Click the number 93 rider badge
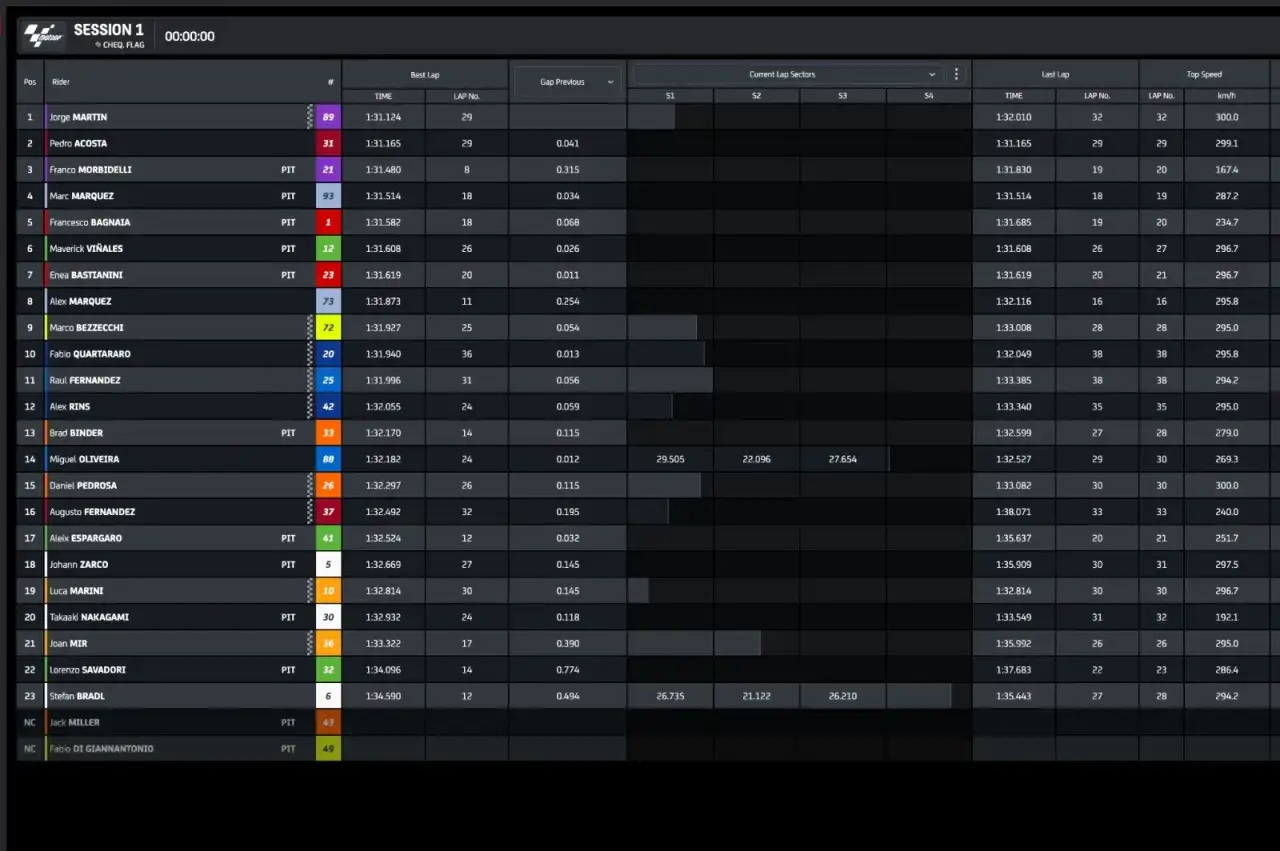 tap(328, 196)
